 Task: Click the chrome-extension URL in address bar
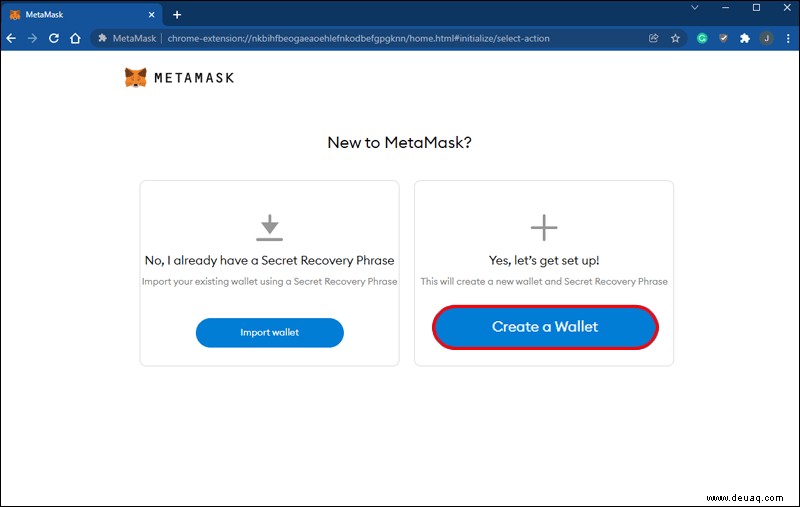click(x=358, y=38)
